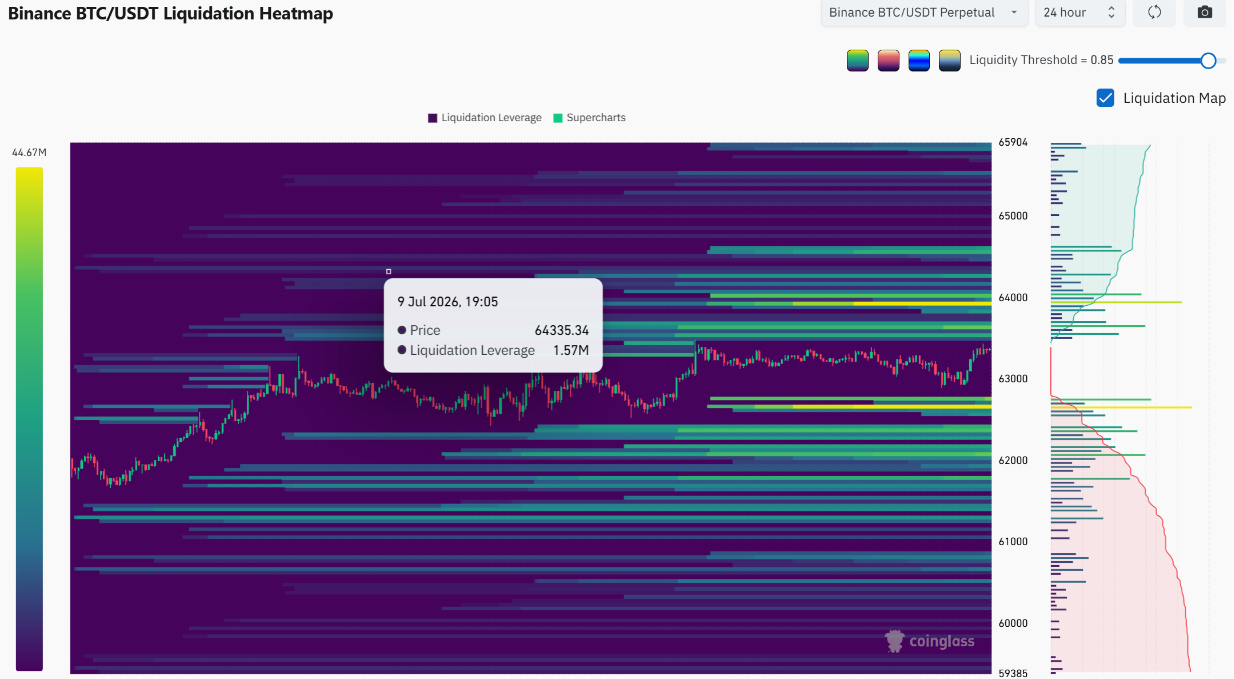The image size is (1234, 679).
Task: Open the Binance BTC/USDT Perpetual pair dropdown
Action: click(924, 12)
